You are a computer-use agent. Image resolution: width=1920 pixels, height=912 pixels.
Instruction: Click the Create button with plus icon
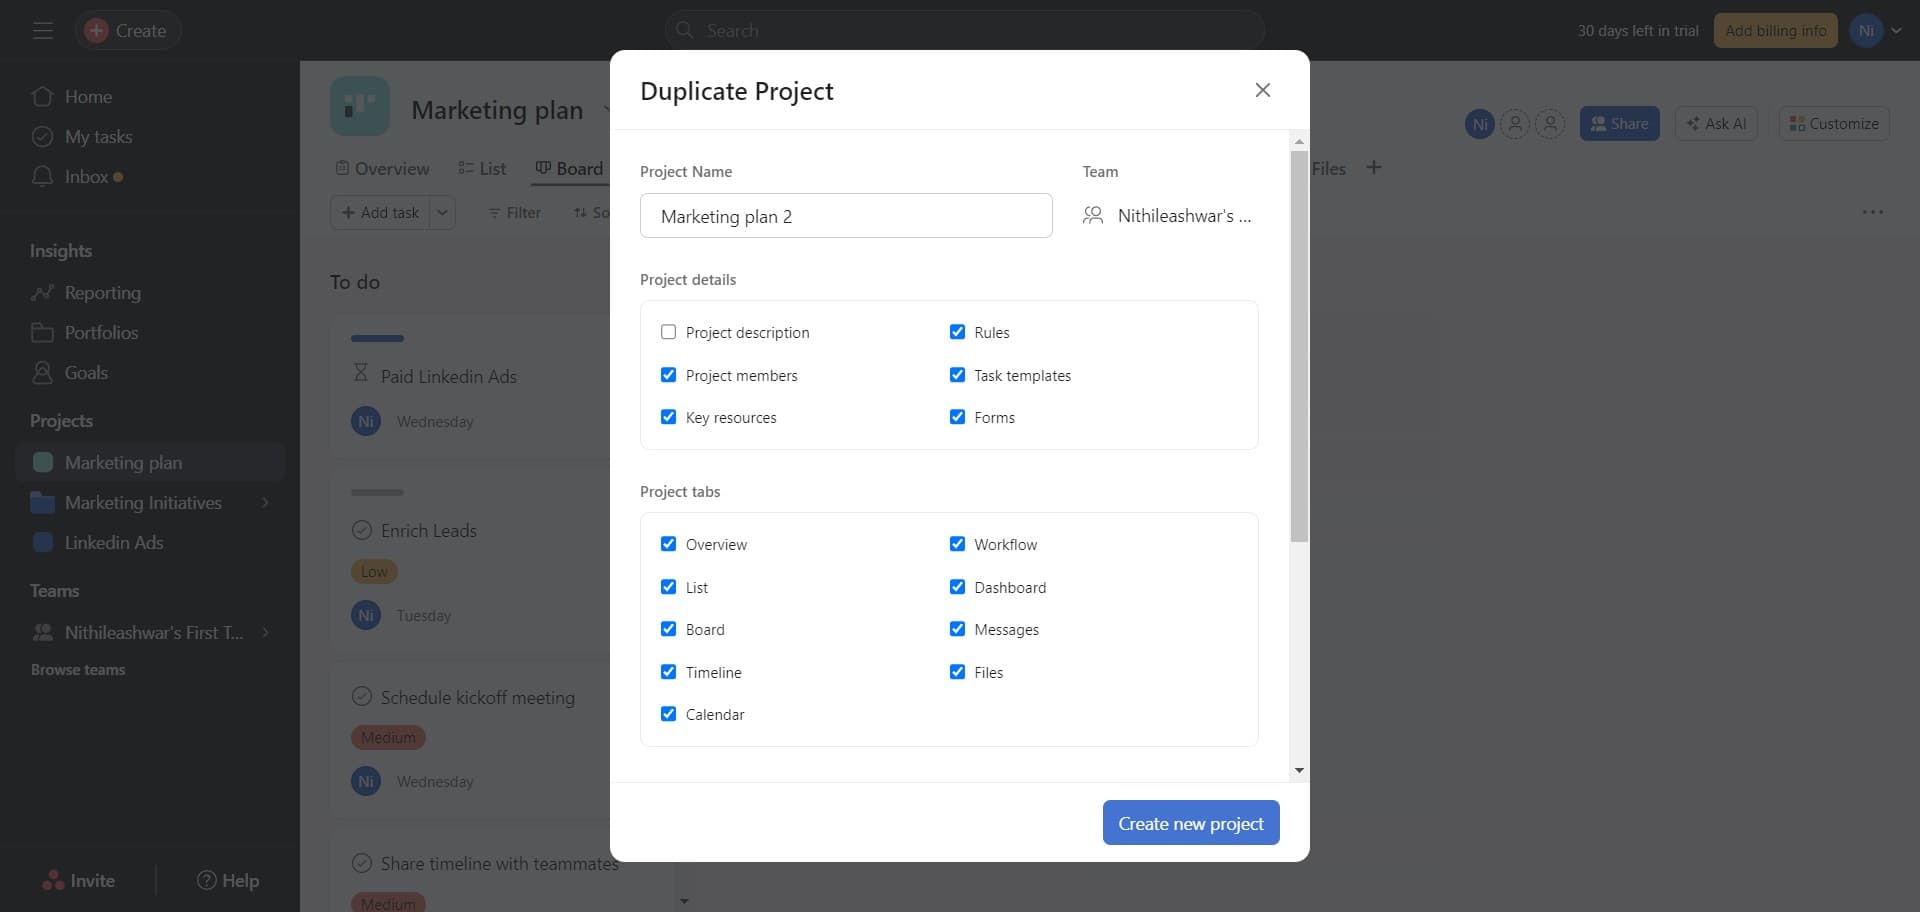tap(127, 30)
